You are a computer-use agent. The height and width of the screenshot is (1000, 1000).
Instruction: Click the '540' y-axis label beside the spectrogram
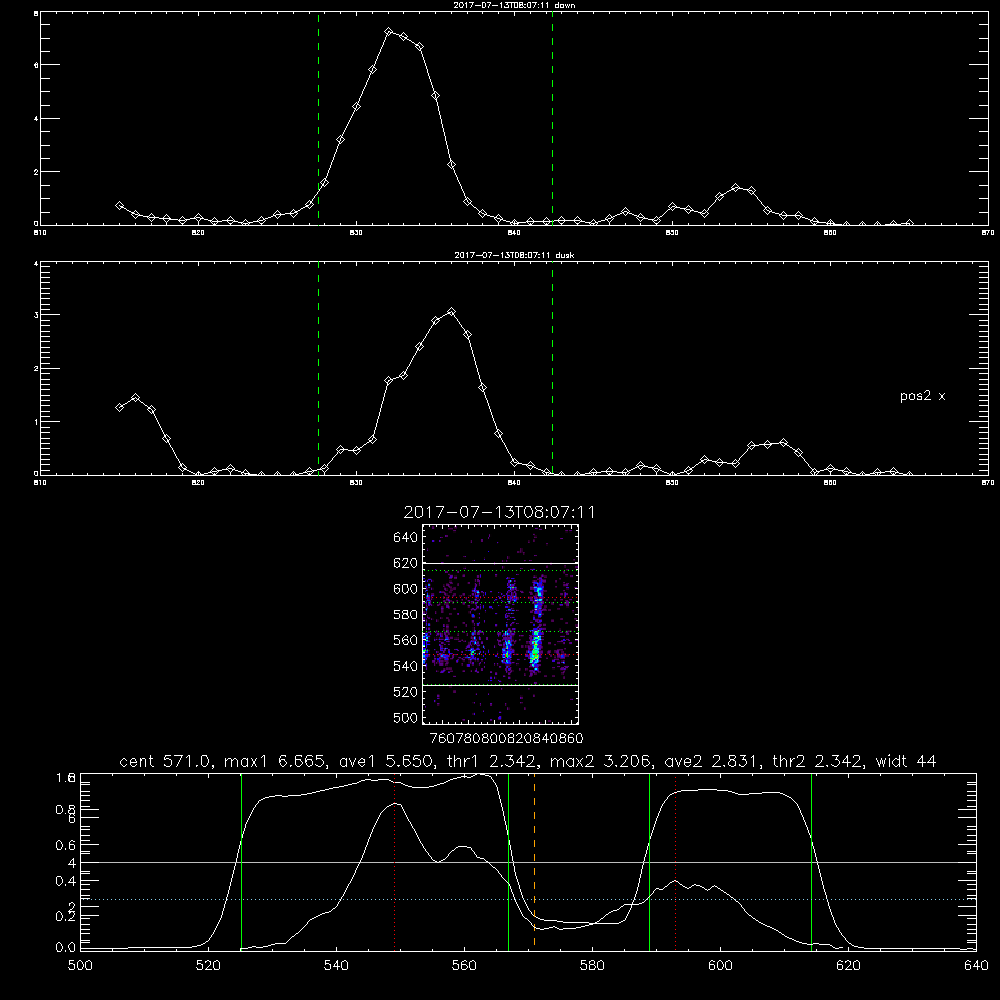pyautogui.click(x=406, y=666)
